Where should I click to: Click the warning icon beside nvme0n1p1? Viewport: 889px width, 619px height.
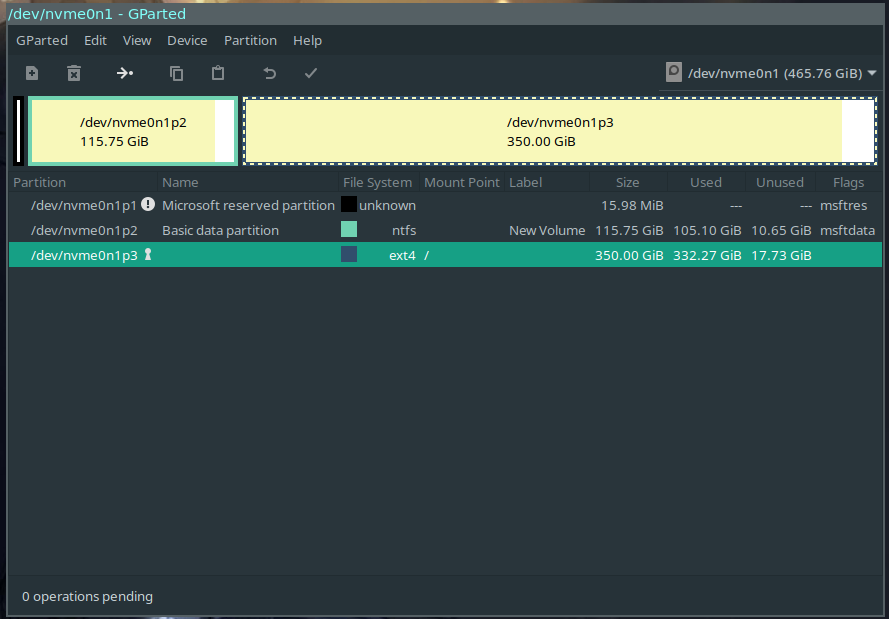pyautogui.click(x=148, y=204)
